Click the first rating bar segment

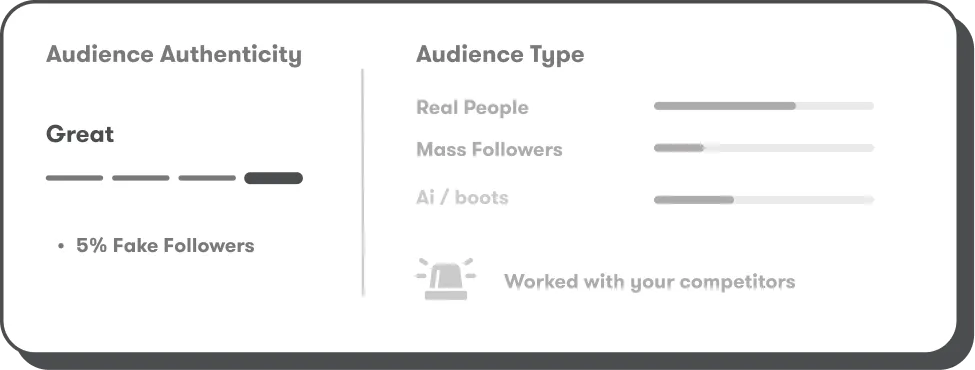[75, 178]
